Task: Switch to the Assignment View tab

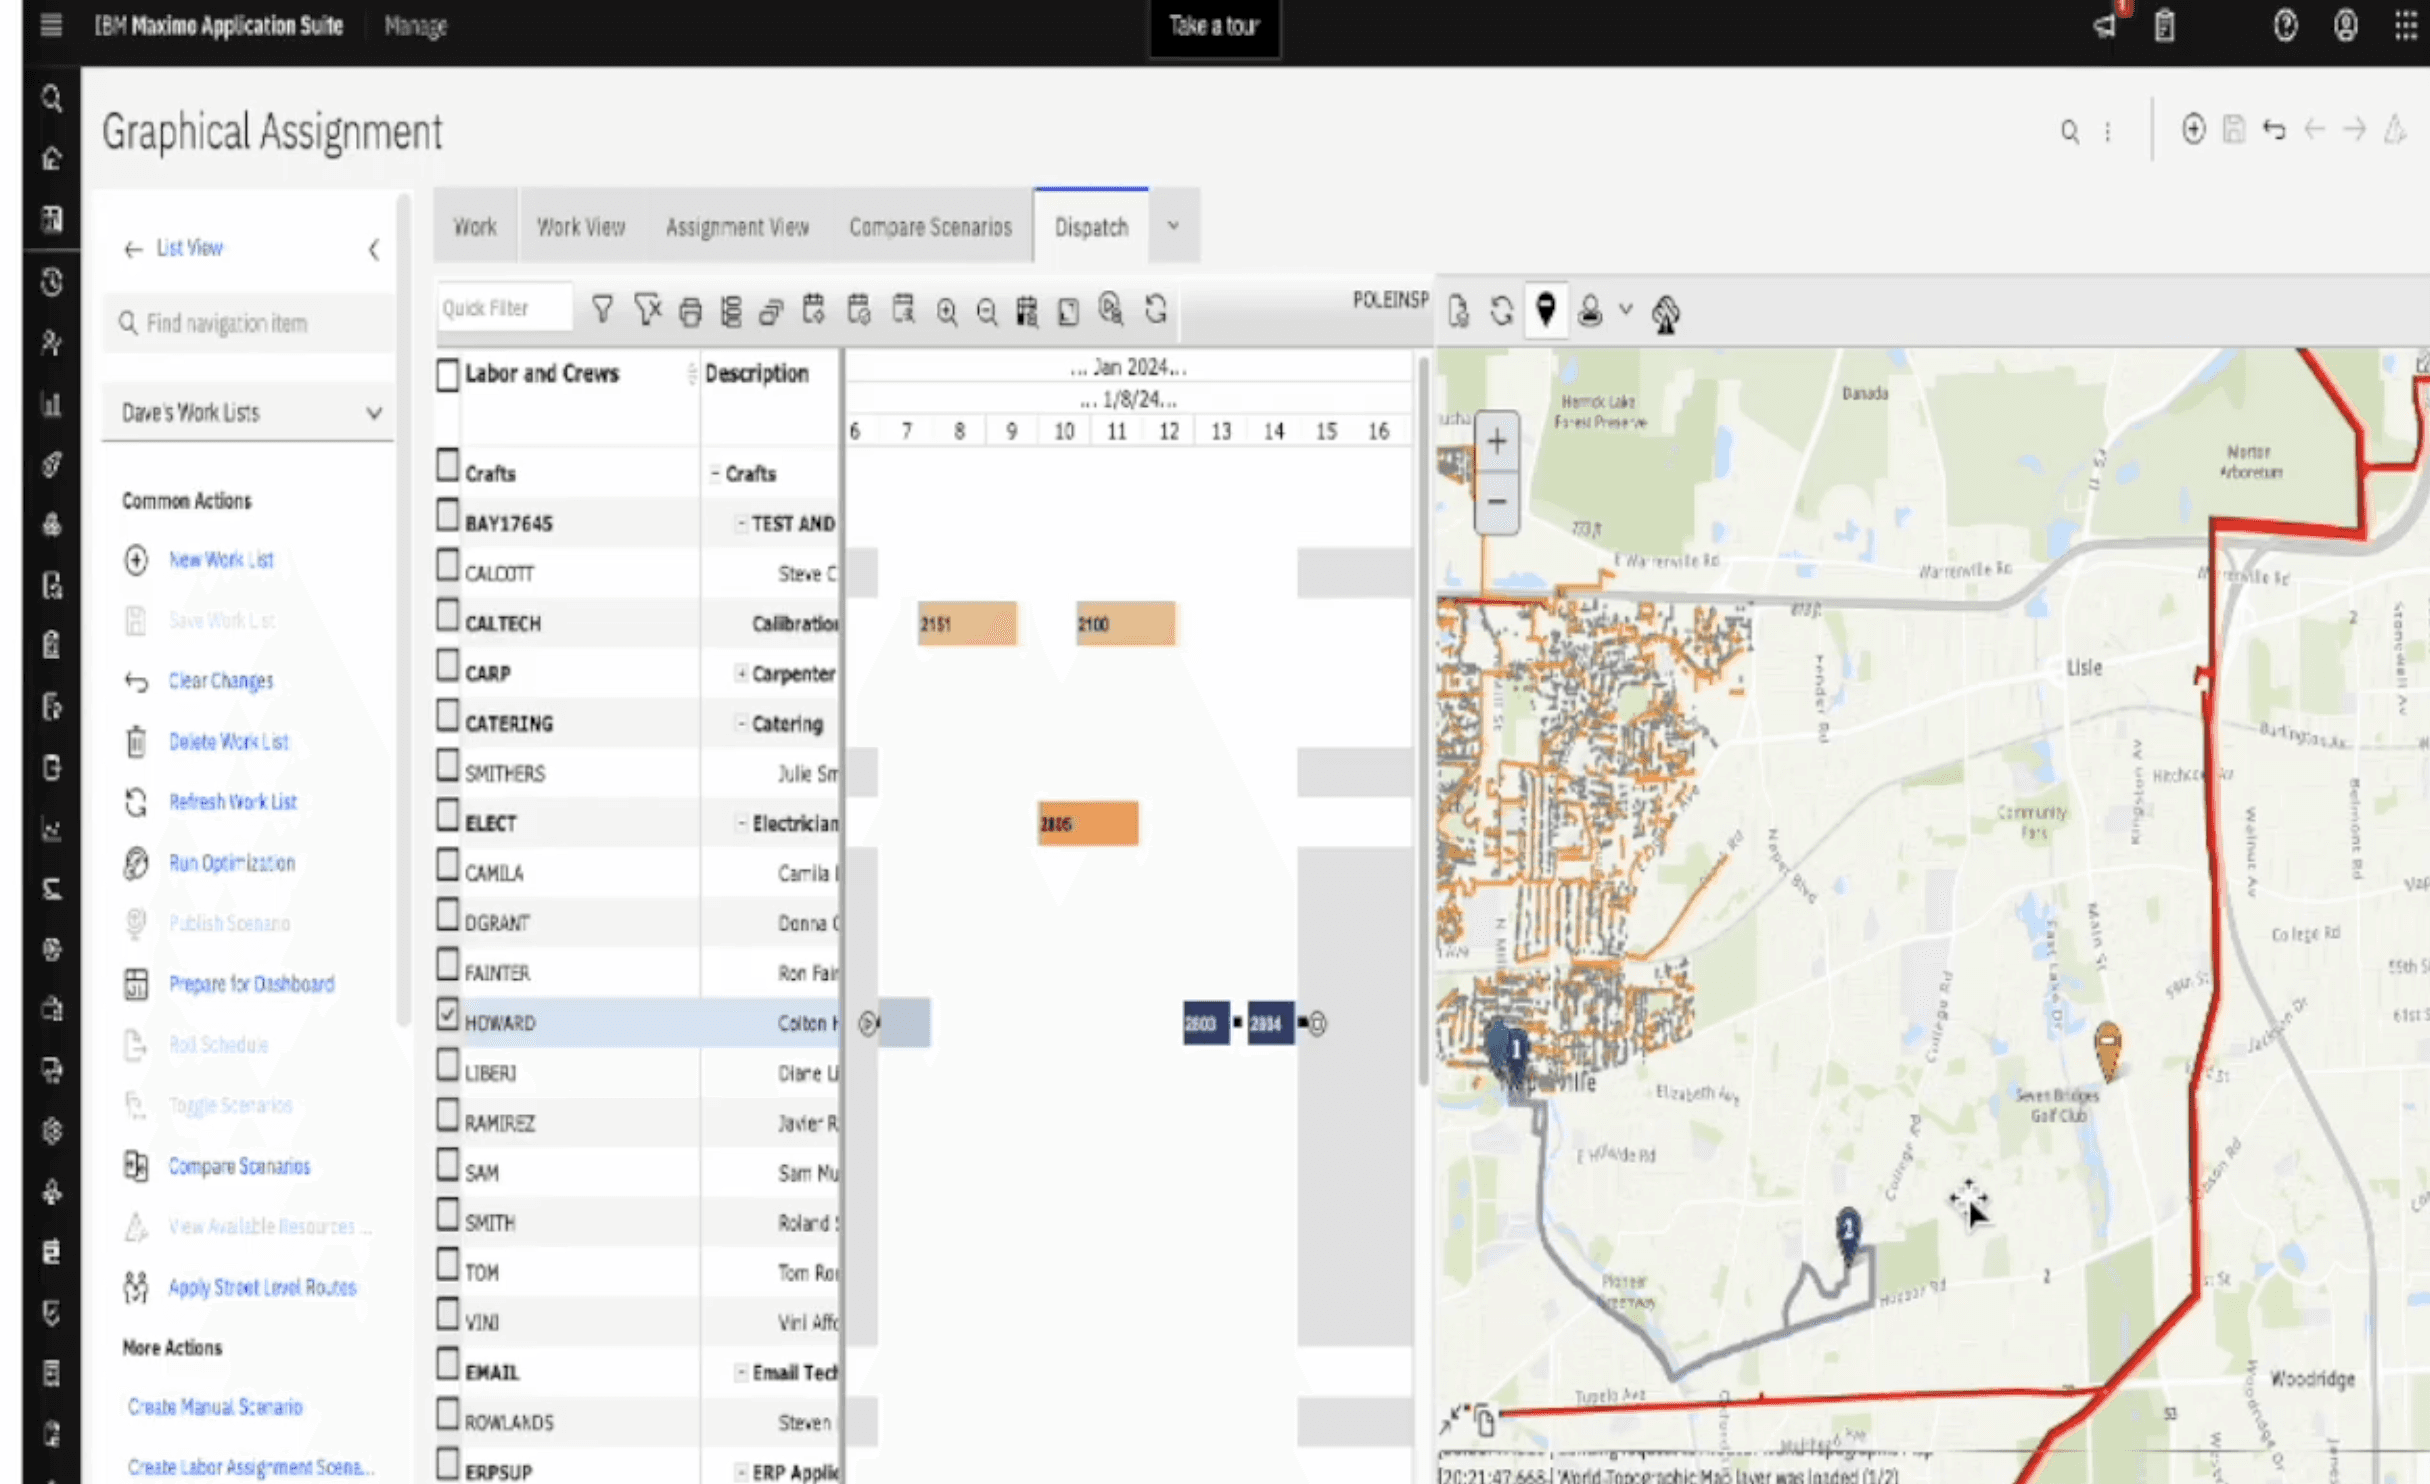Action: click(737, 228)
